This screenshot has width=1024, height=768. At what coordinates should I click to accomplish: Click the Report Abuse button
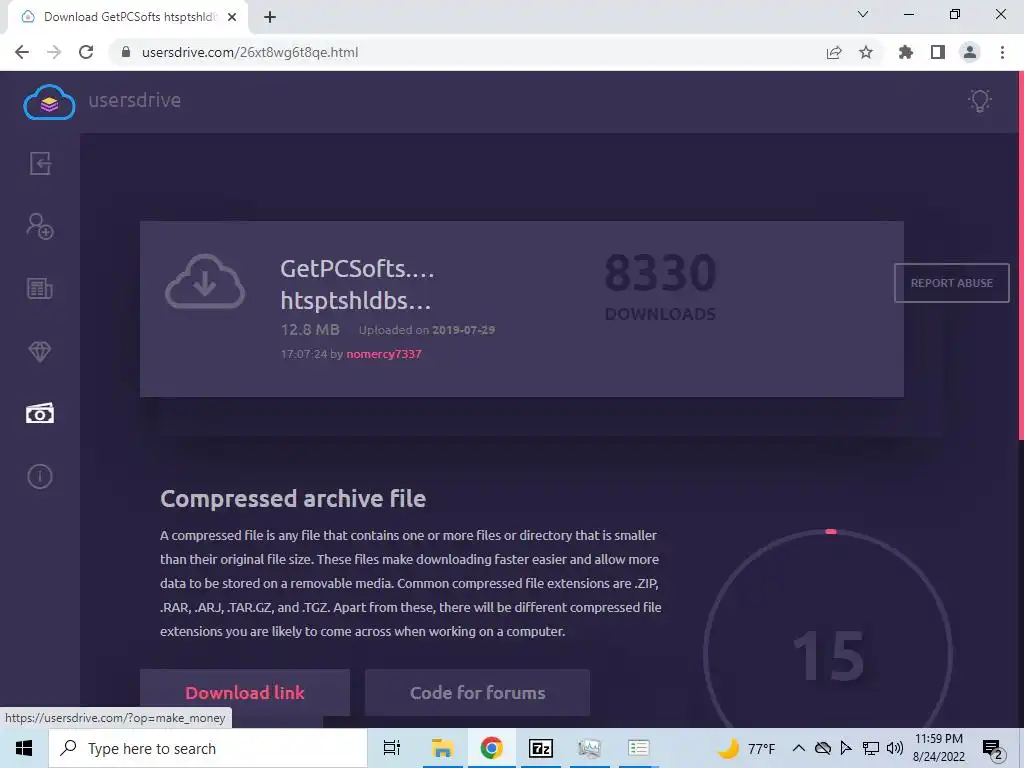coord(952,283)
